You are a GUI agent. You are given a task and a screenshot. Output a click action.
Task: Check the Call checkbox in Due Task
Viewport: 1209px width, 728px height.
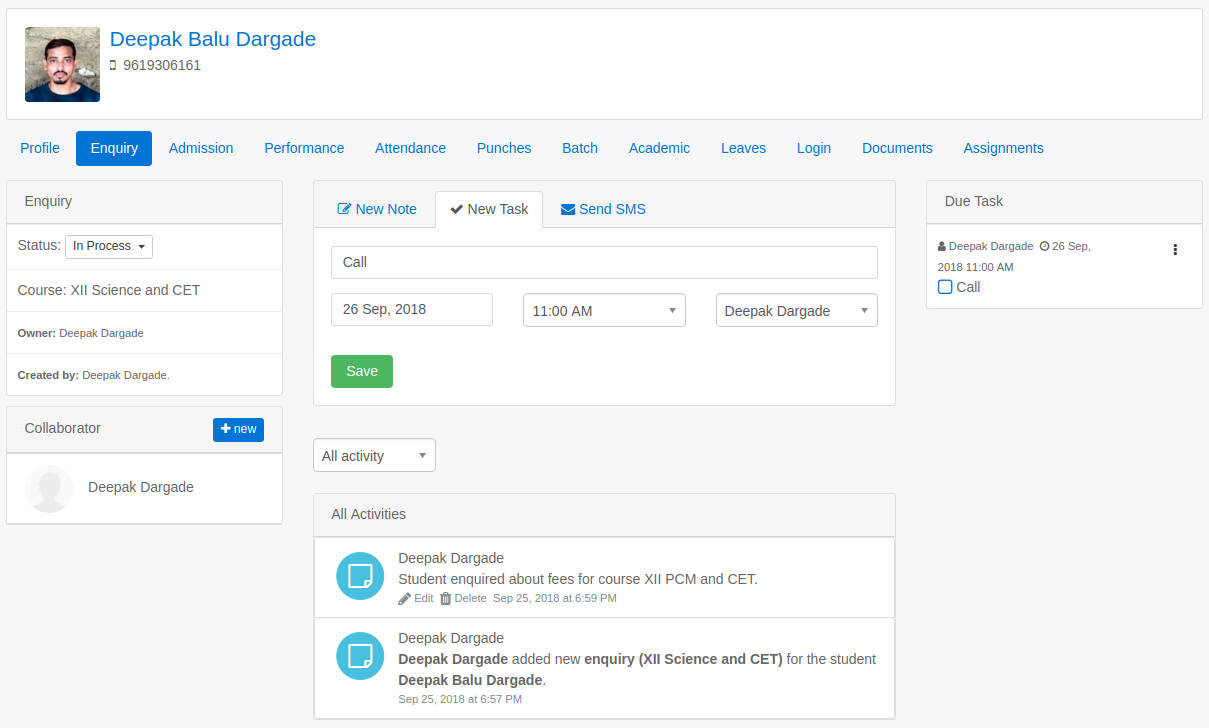(944, 287)
